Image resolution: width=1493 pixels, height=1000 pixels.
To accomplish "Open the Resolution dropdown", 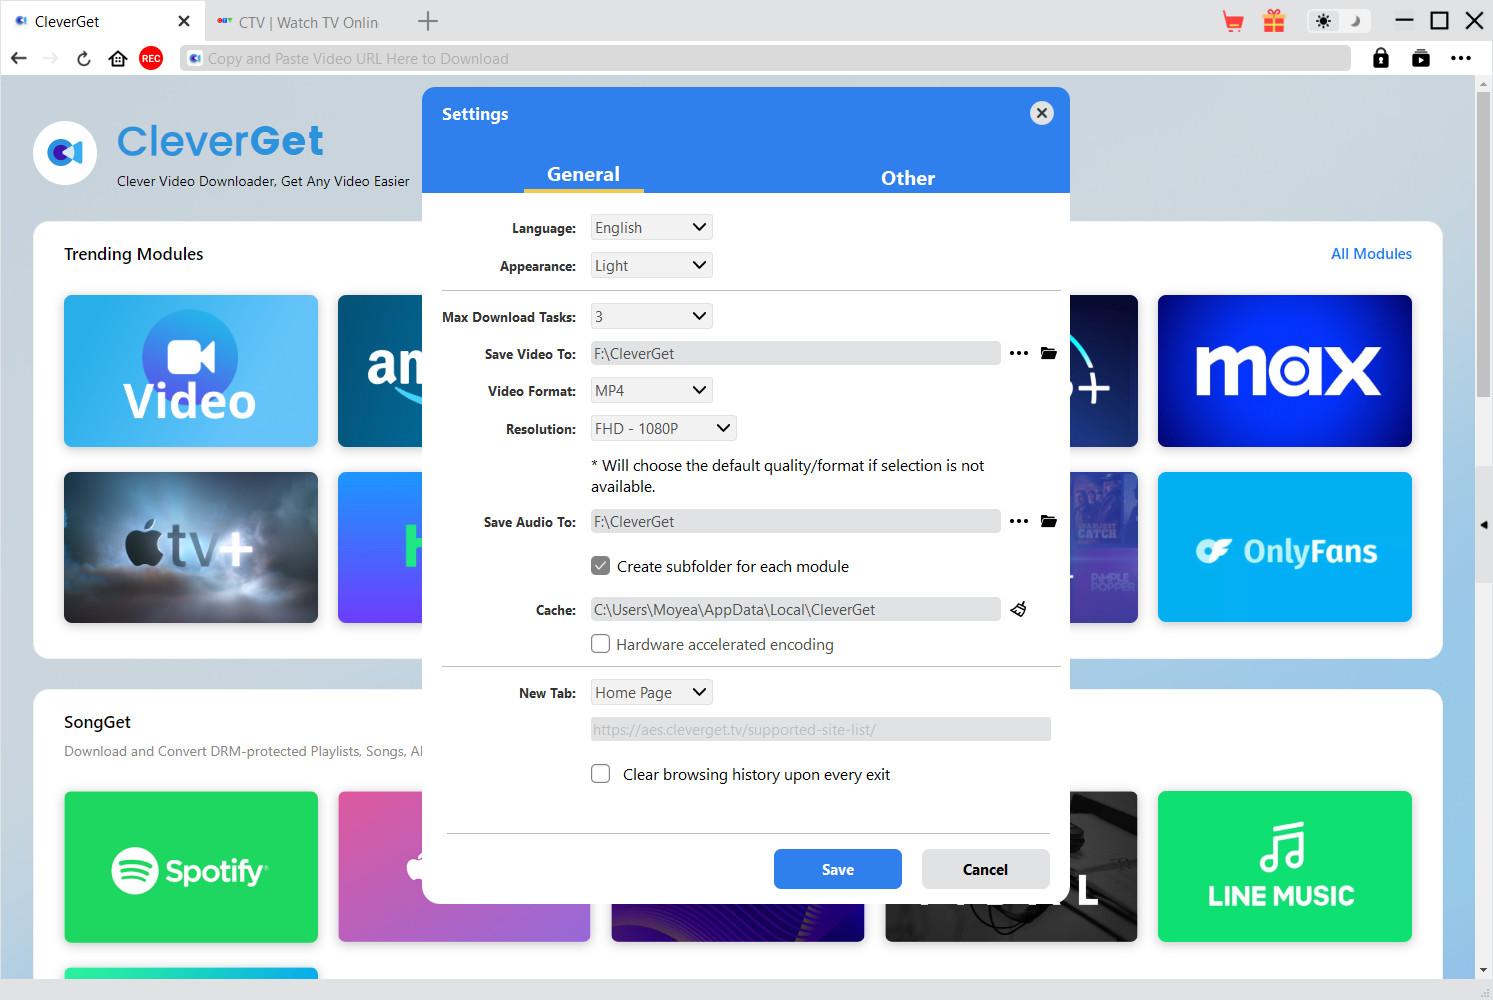I will (x=664, y=429).
